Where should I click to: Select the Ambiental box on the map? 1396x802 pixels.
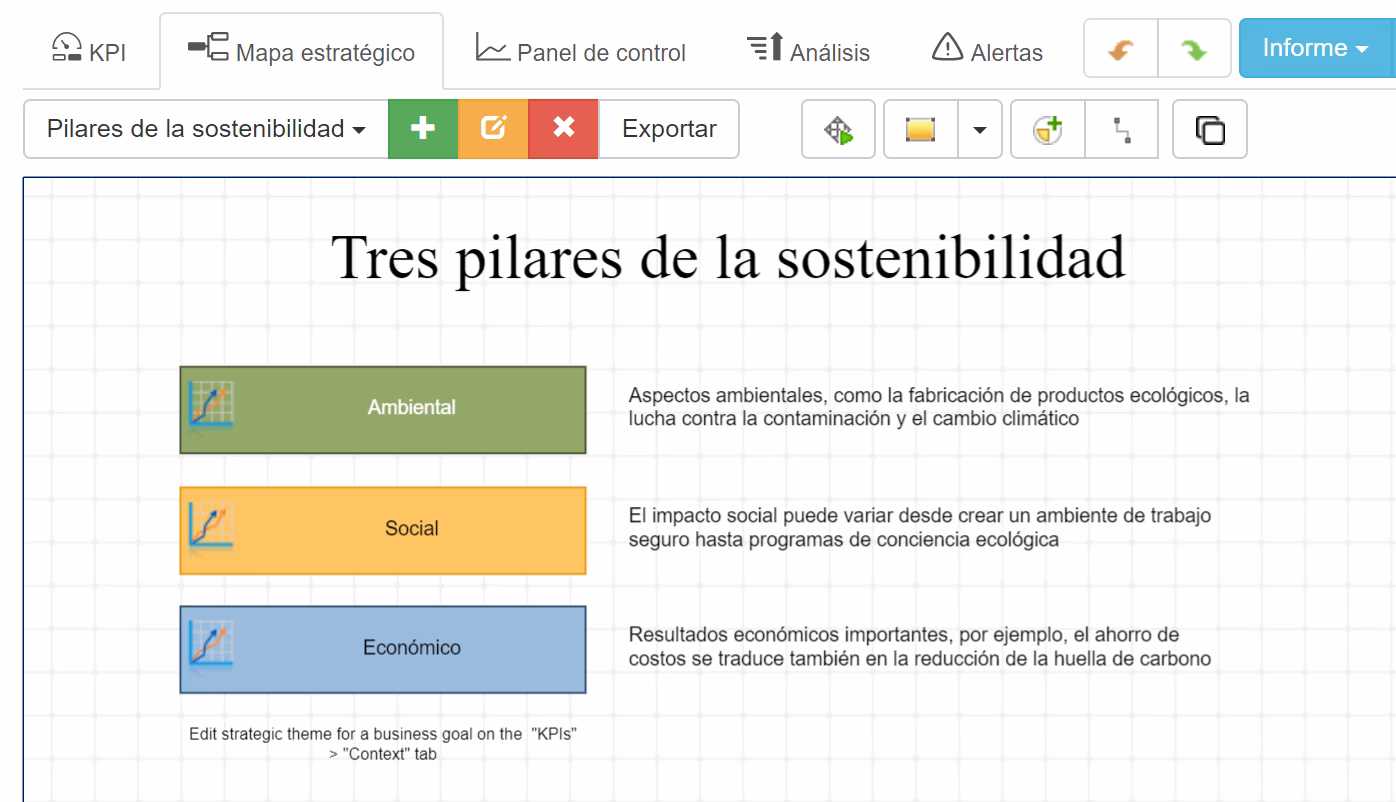click(382, 409)
